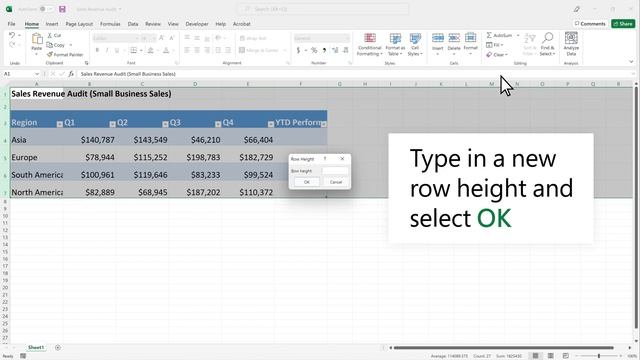Screen dimensions: 640x360
Task: Close the Row Height dialog
Action: click(342, 159)
